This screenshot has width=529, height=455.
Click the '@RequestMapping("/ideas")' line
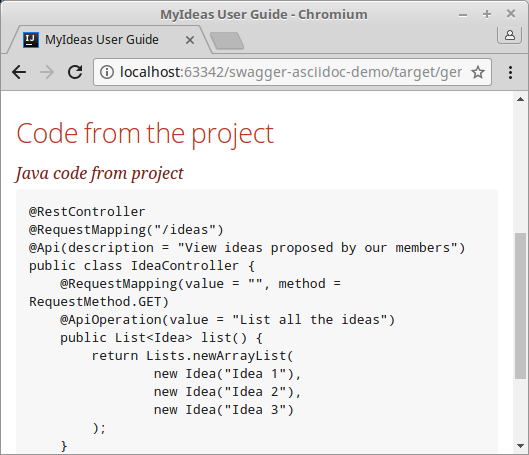click(126, 230)
